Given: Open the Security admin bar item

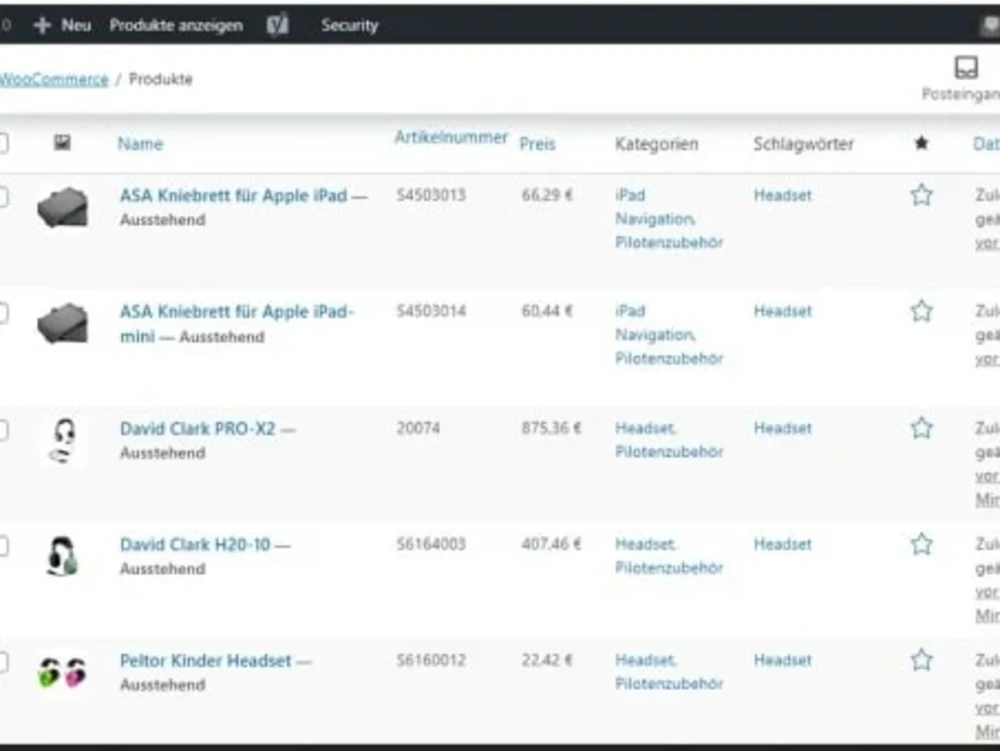Looking at the screenshot, I should click(x=349, y=25).
